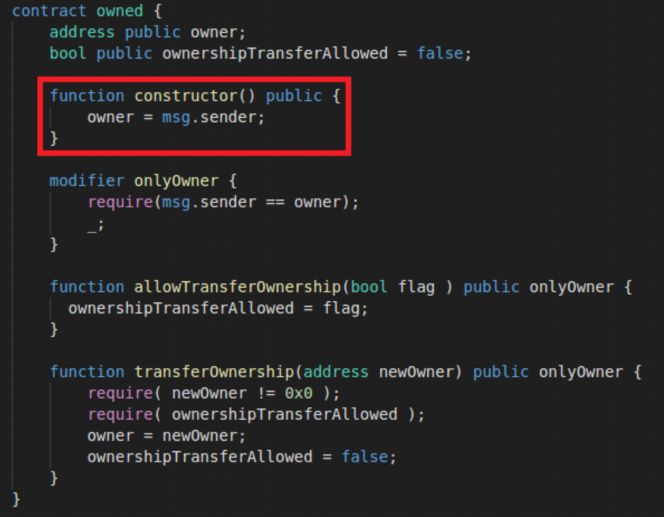Image resolution: width=664 pixels, height=517 pixels.
Task: Click the final 'false' in transferOwnership function
Action: coord(365,457)
